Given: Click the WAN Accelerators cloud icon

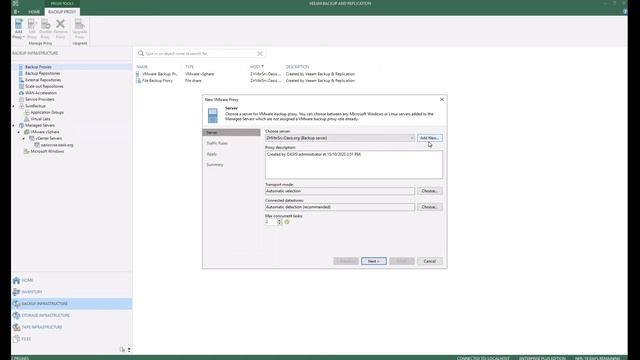Looking at the screenshot, I should tap(21, 93).
